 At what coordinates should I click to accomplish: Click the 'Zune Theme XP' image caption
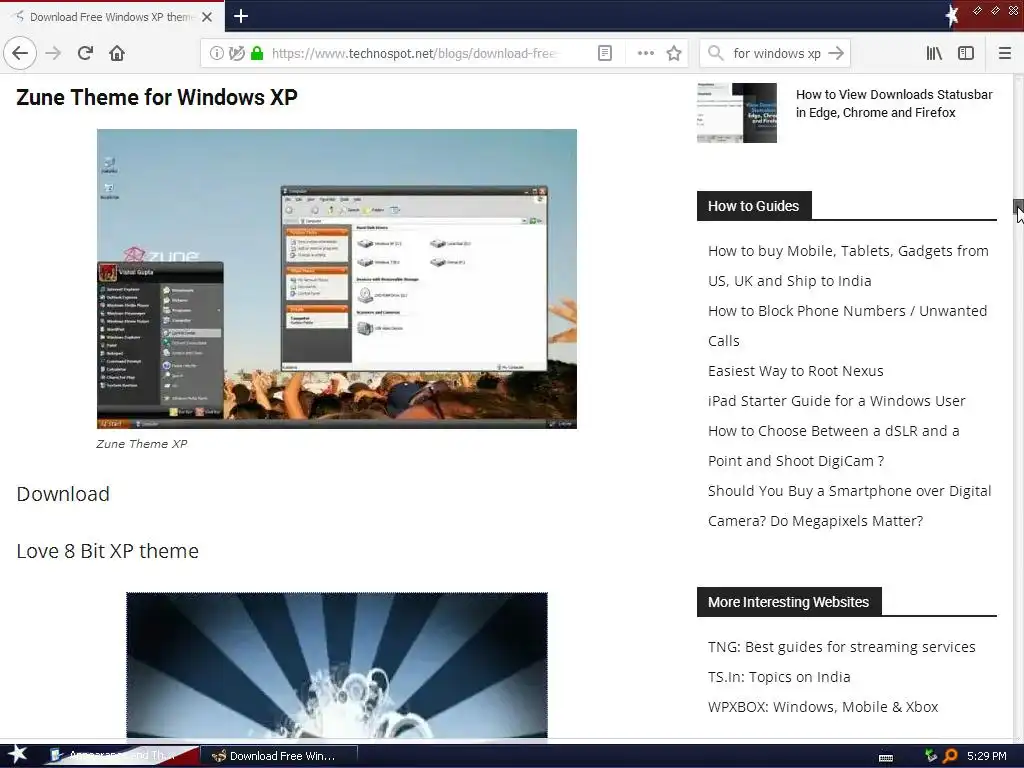(x=142, y=444)
